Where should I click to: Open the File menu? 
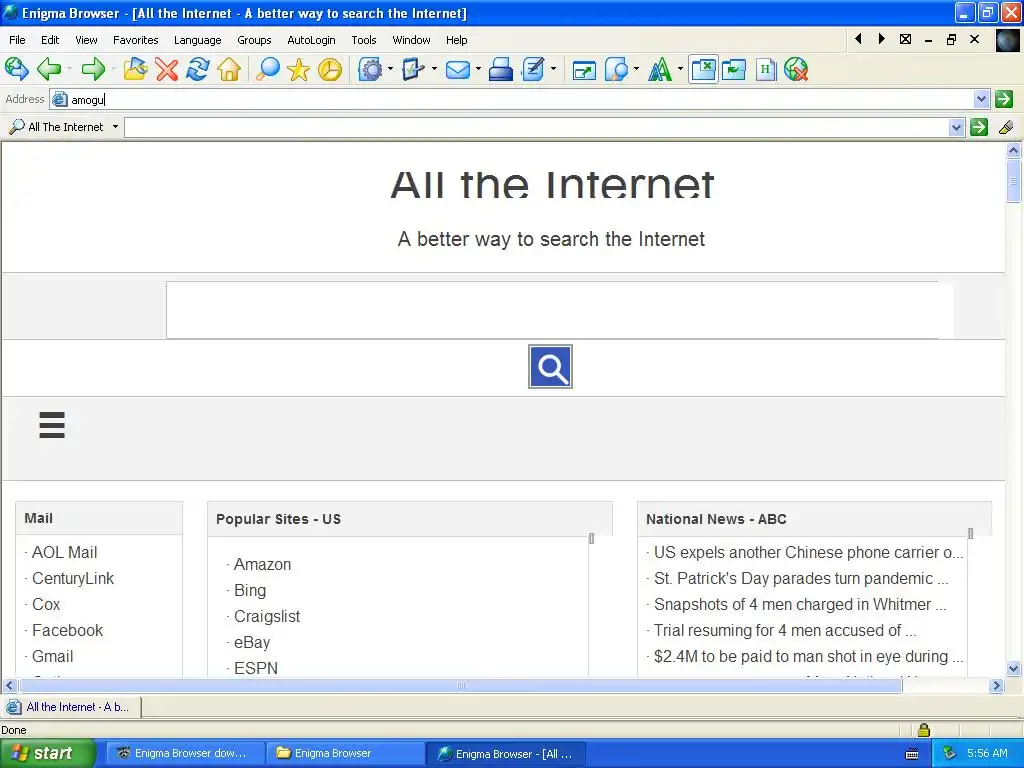(17, 40)
